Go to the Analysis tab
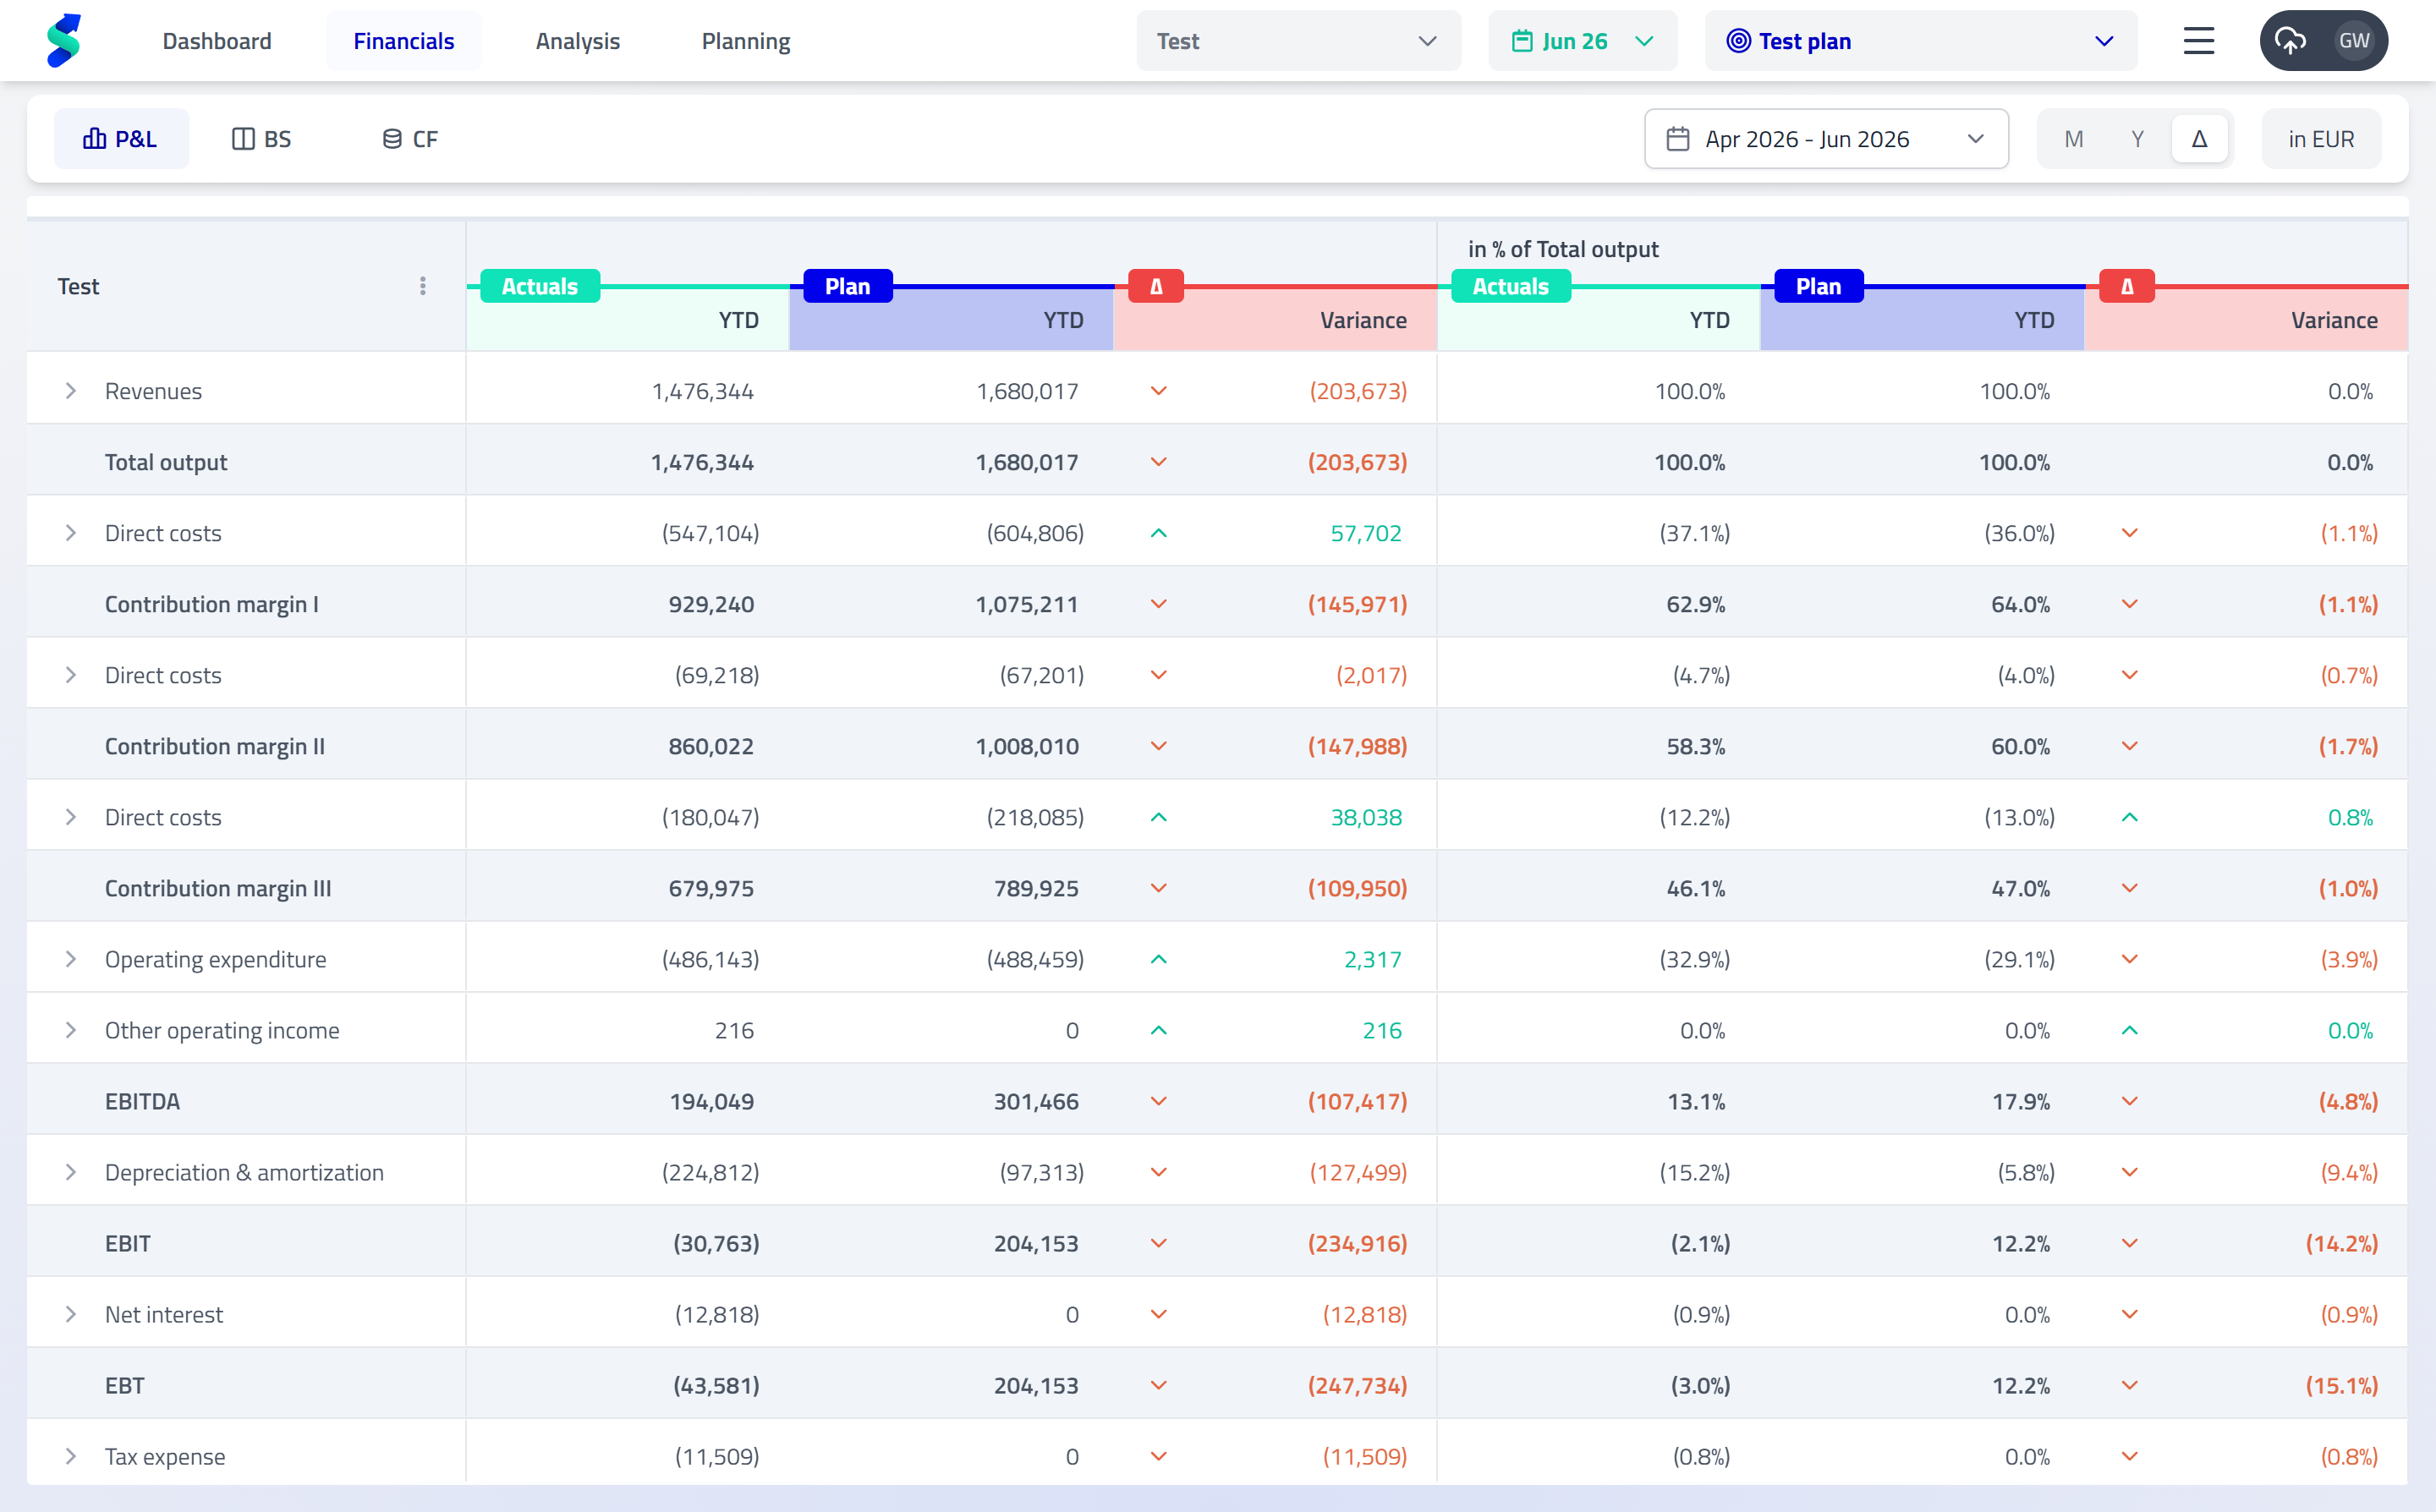 point(577,41)
